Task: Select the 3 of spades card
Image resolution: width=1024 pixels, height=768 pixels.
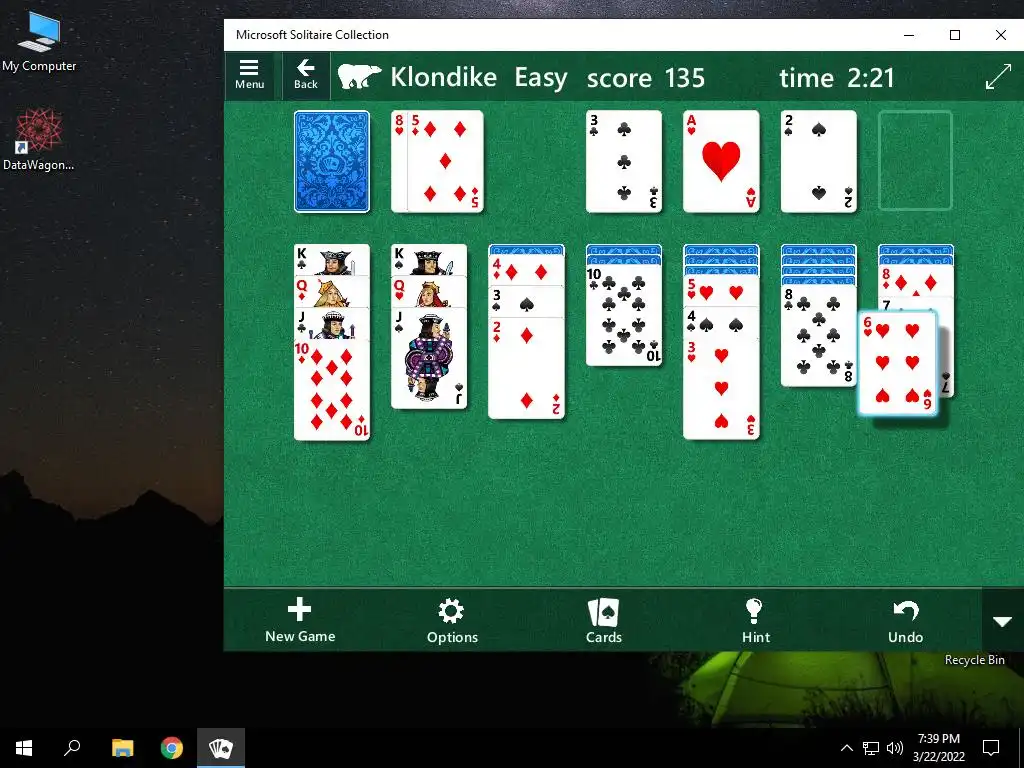Action: (x=526, y=302)
